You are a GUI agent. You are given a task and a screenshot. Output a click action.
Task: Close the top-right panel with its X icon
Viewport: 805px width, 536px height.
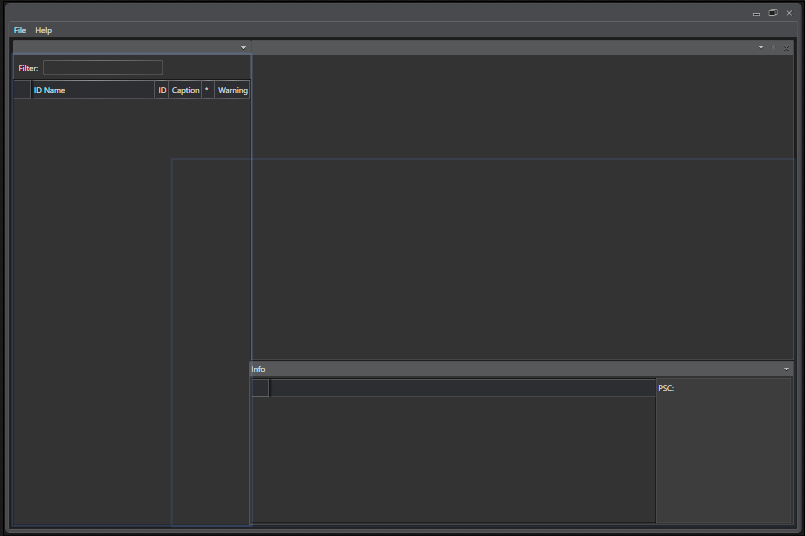(x=787, y=47)
